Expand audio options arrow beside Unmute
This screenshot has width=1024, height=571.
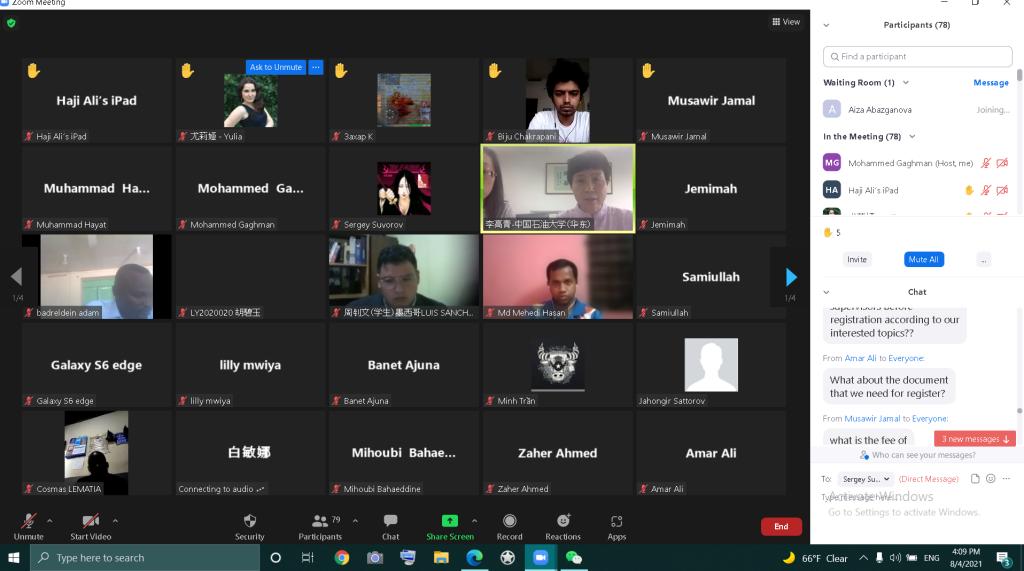point(50,520)
